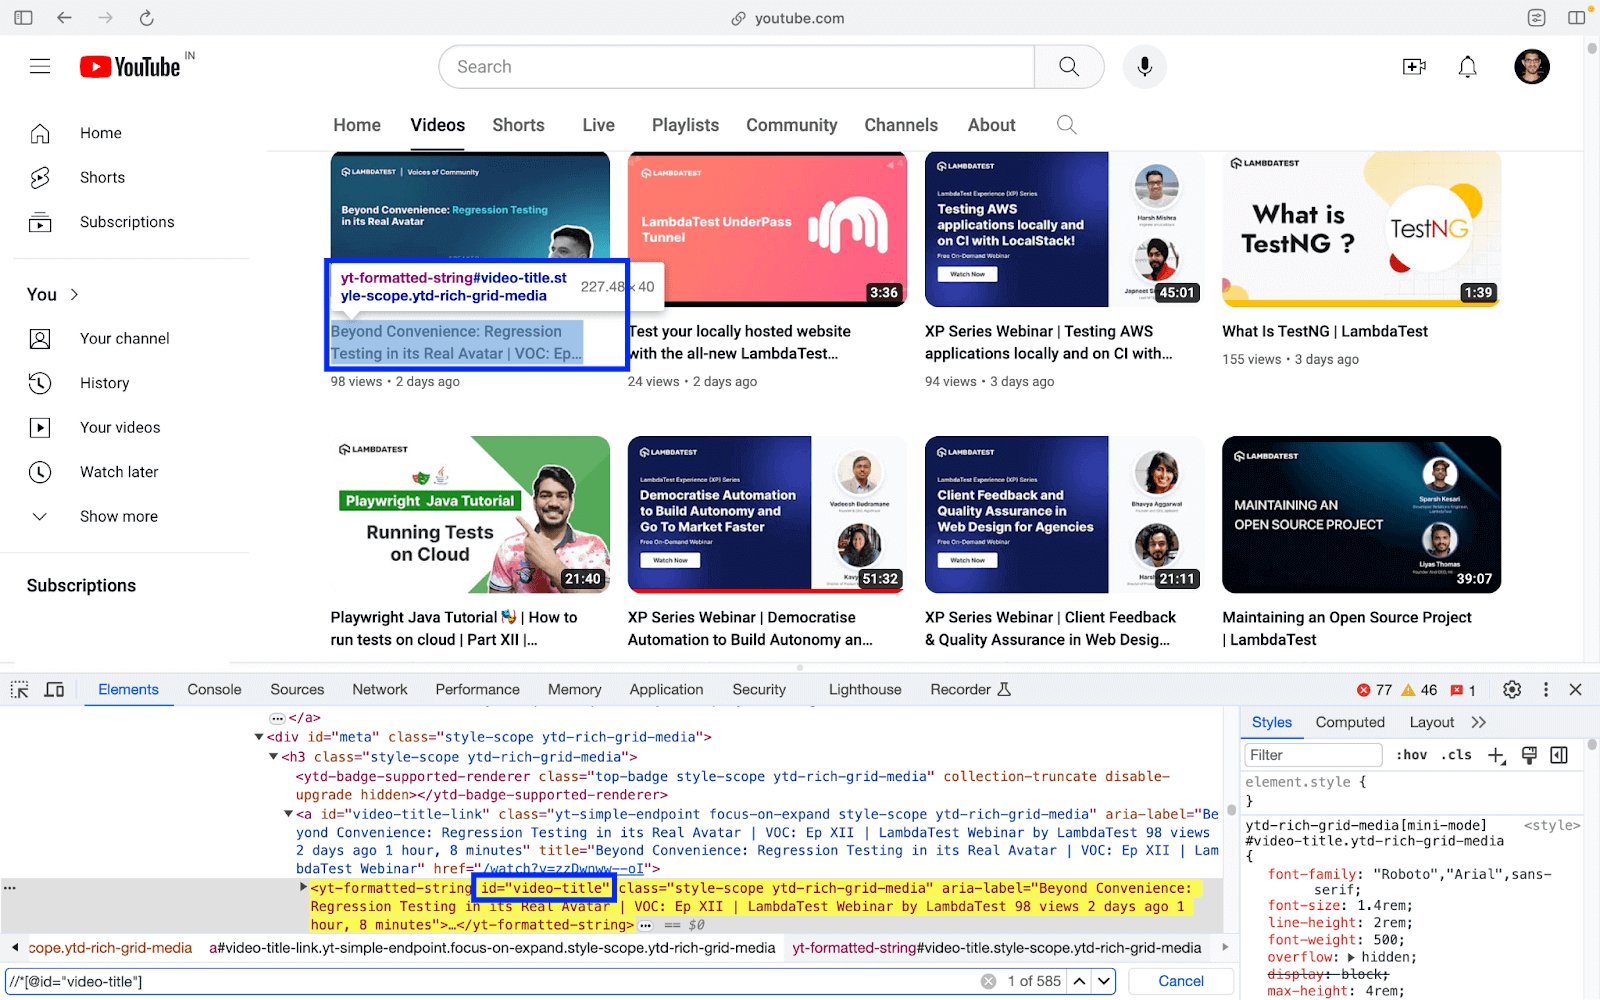Open the Create video icon

1414,67
